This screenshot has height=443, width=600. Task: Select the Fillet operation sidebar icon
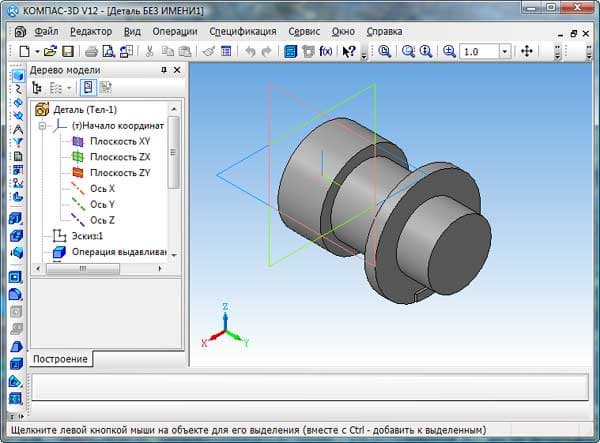(16, 295)
